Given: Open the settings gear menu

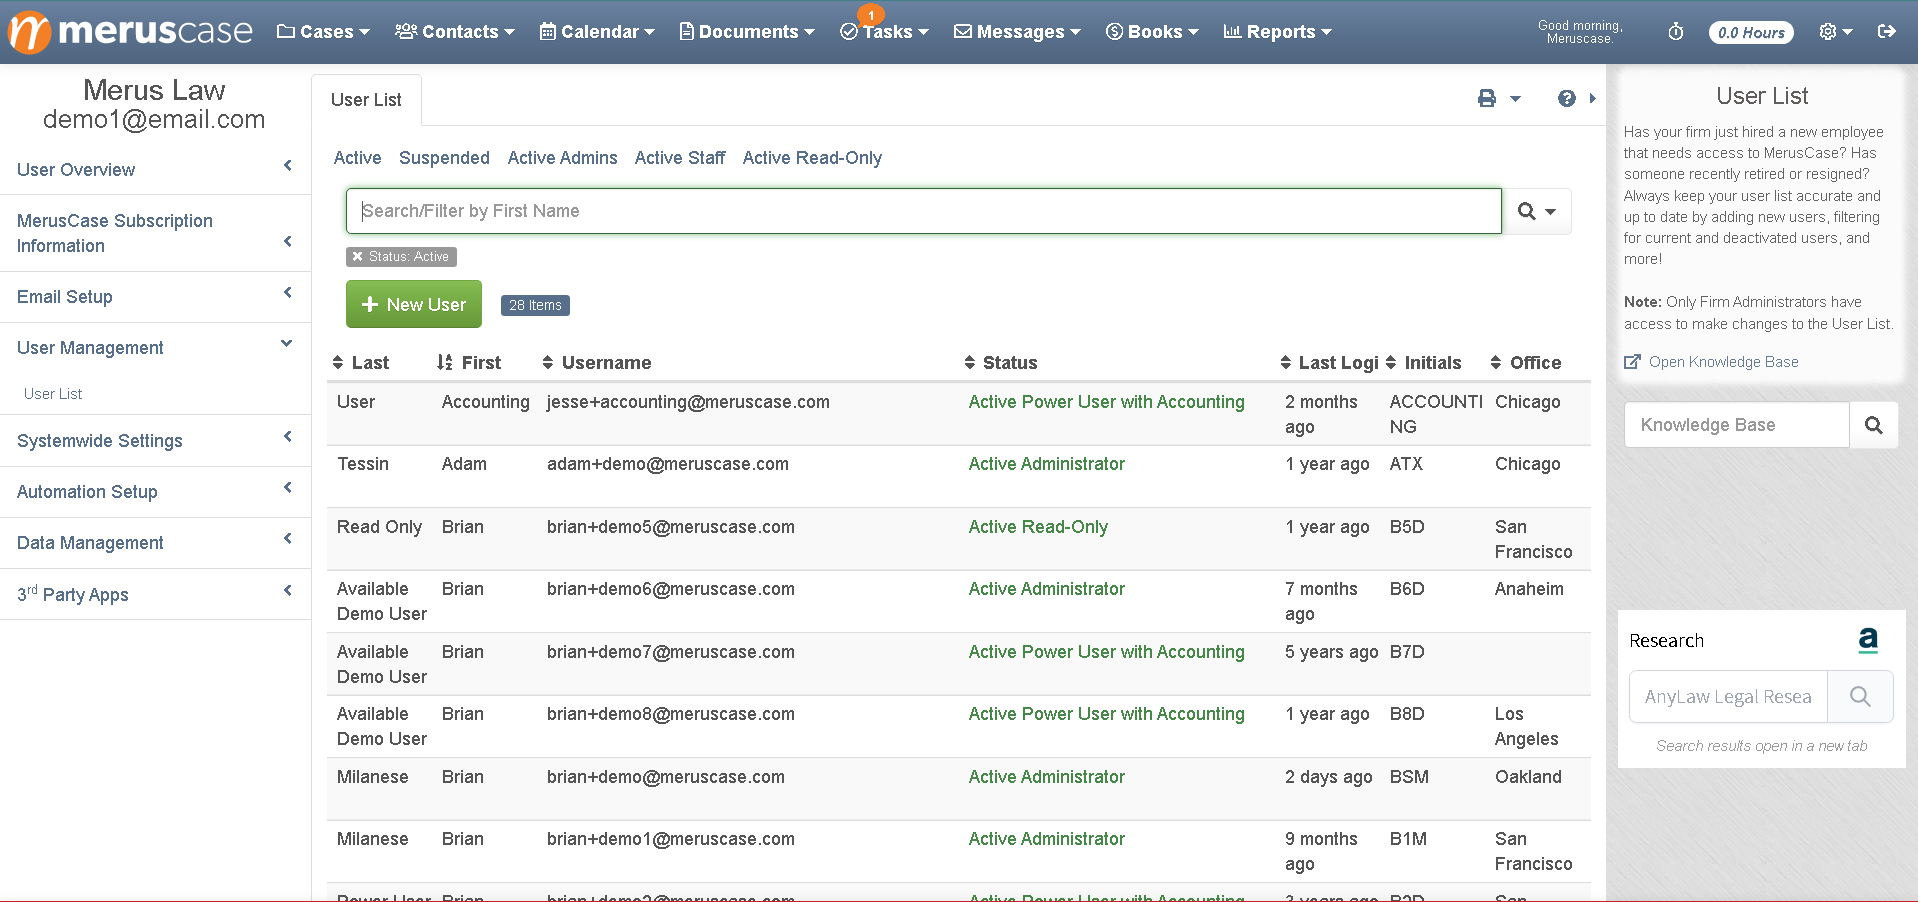Looking at the screenshot, I should [x=1836, y=32].
